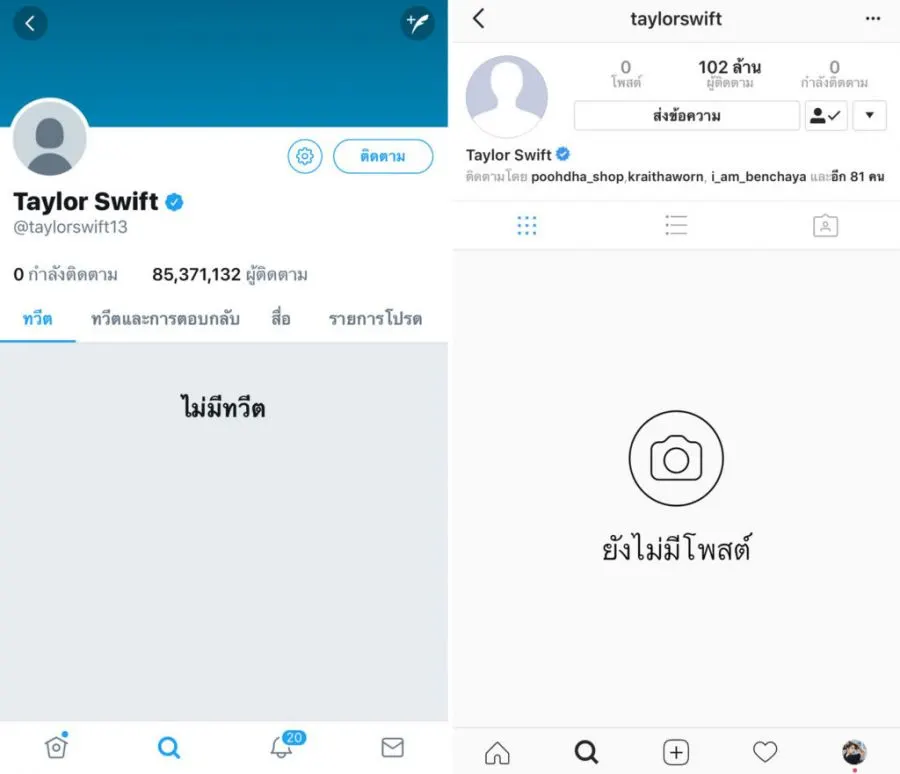900x774 pixels.
Task: Tap the Twitter search magnifier icon
Action: pyautogui.click(x=169, y=748)
